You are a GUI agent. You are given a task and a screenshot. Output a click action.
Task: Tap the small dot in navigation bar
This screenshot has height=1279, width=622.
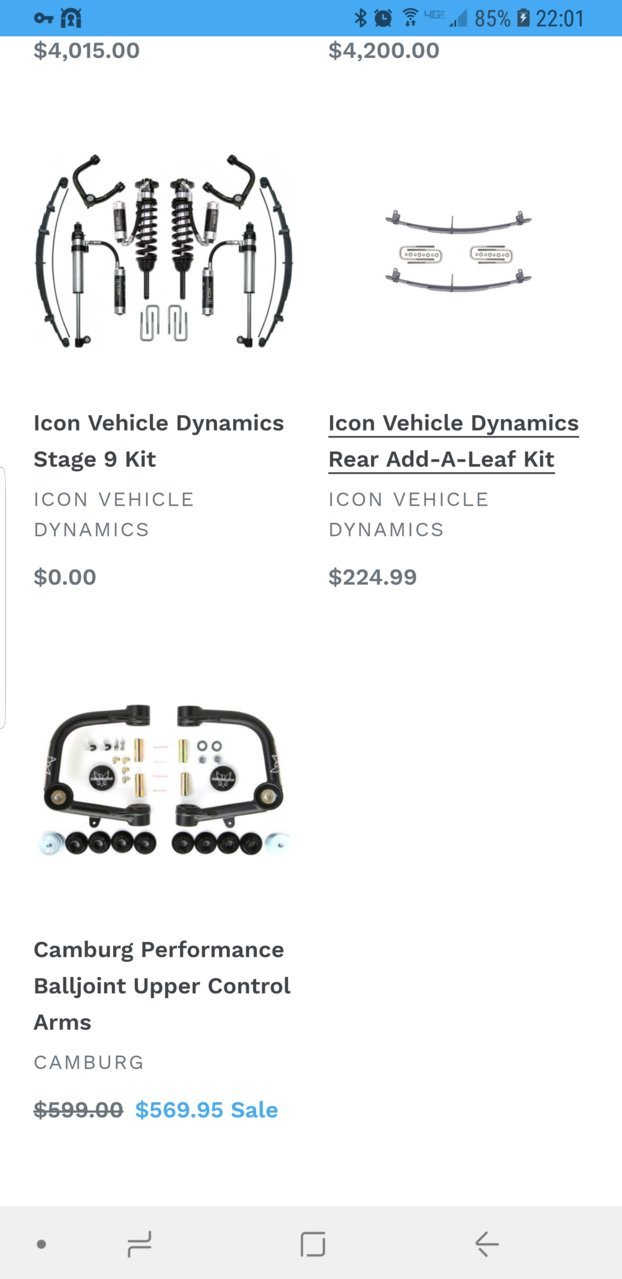coord(41,1244)
